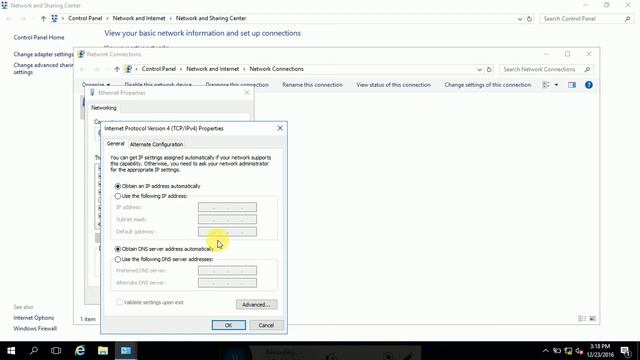
Task: Toggle Validate settings upon exit checkbox
Action: tap(119, 302)
